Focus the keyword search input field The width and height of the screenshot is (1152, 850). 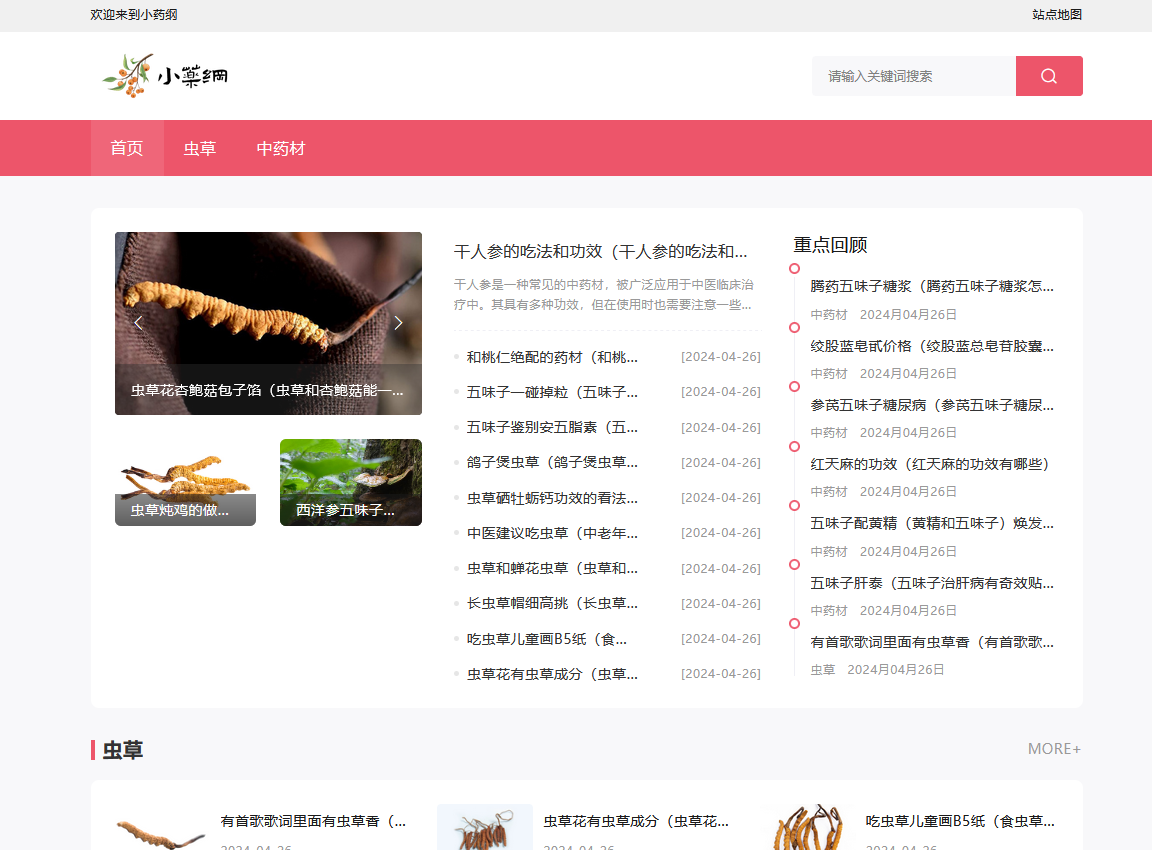point(913,76)
